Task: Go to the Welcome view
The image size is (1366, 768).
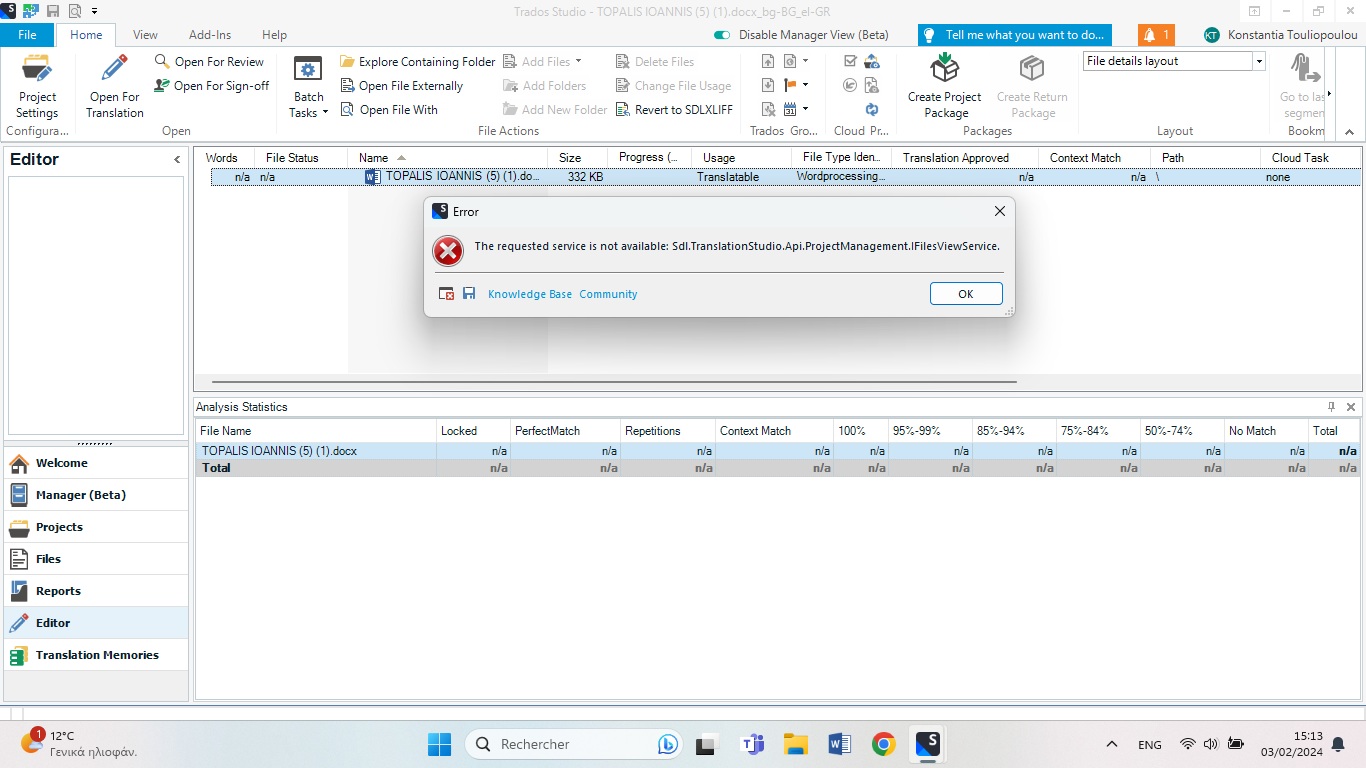Action: pos(96,463)
